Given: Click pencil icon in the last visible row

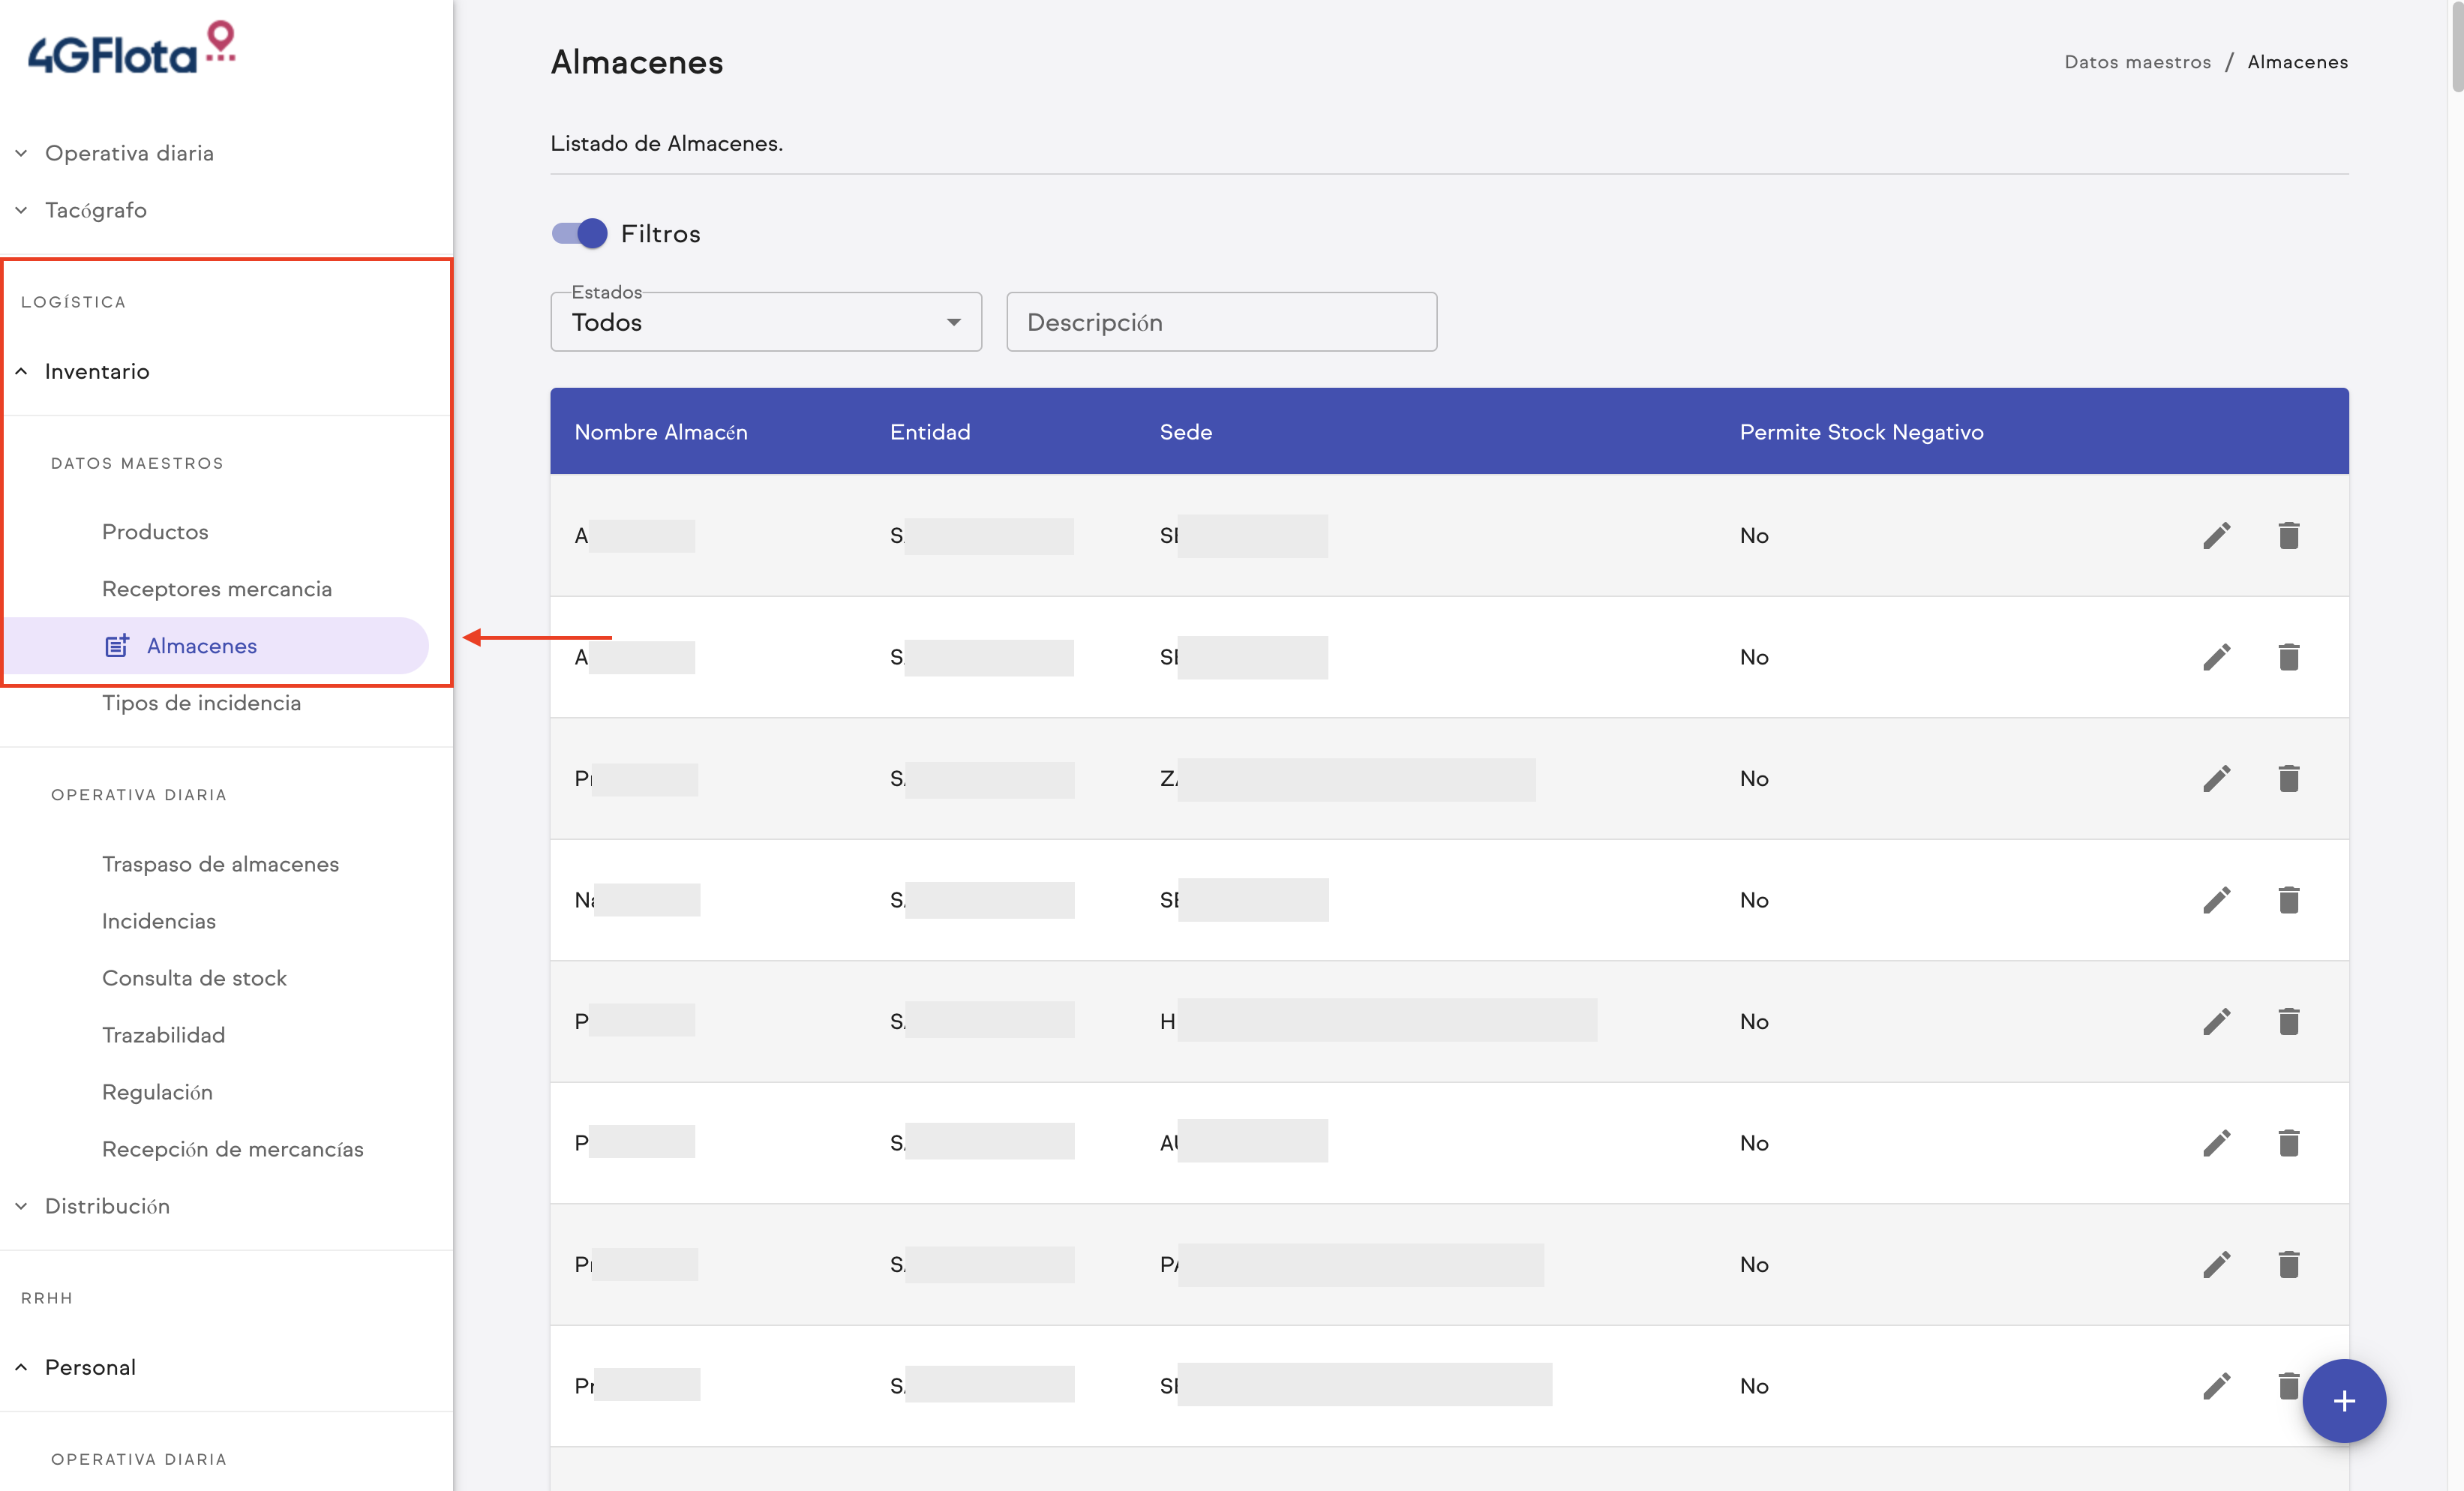Looking at the screenshot, I should (x=2216, y=1386).
